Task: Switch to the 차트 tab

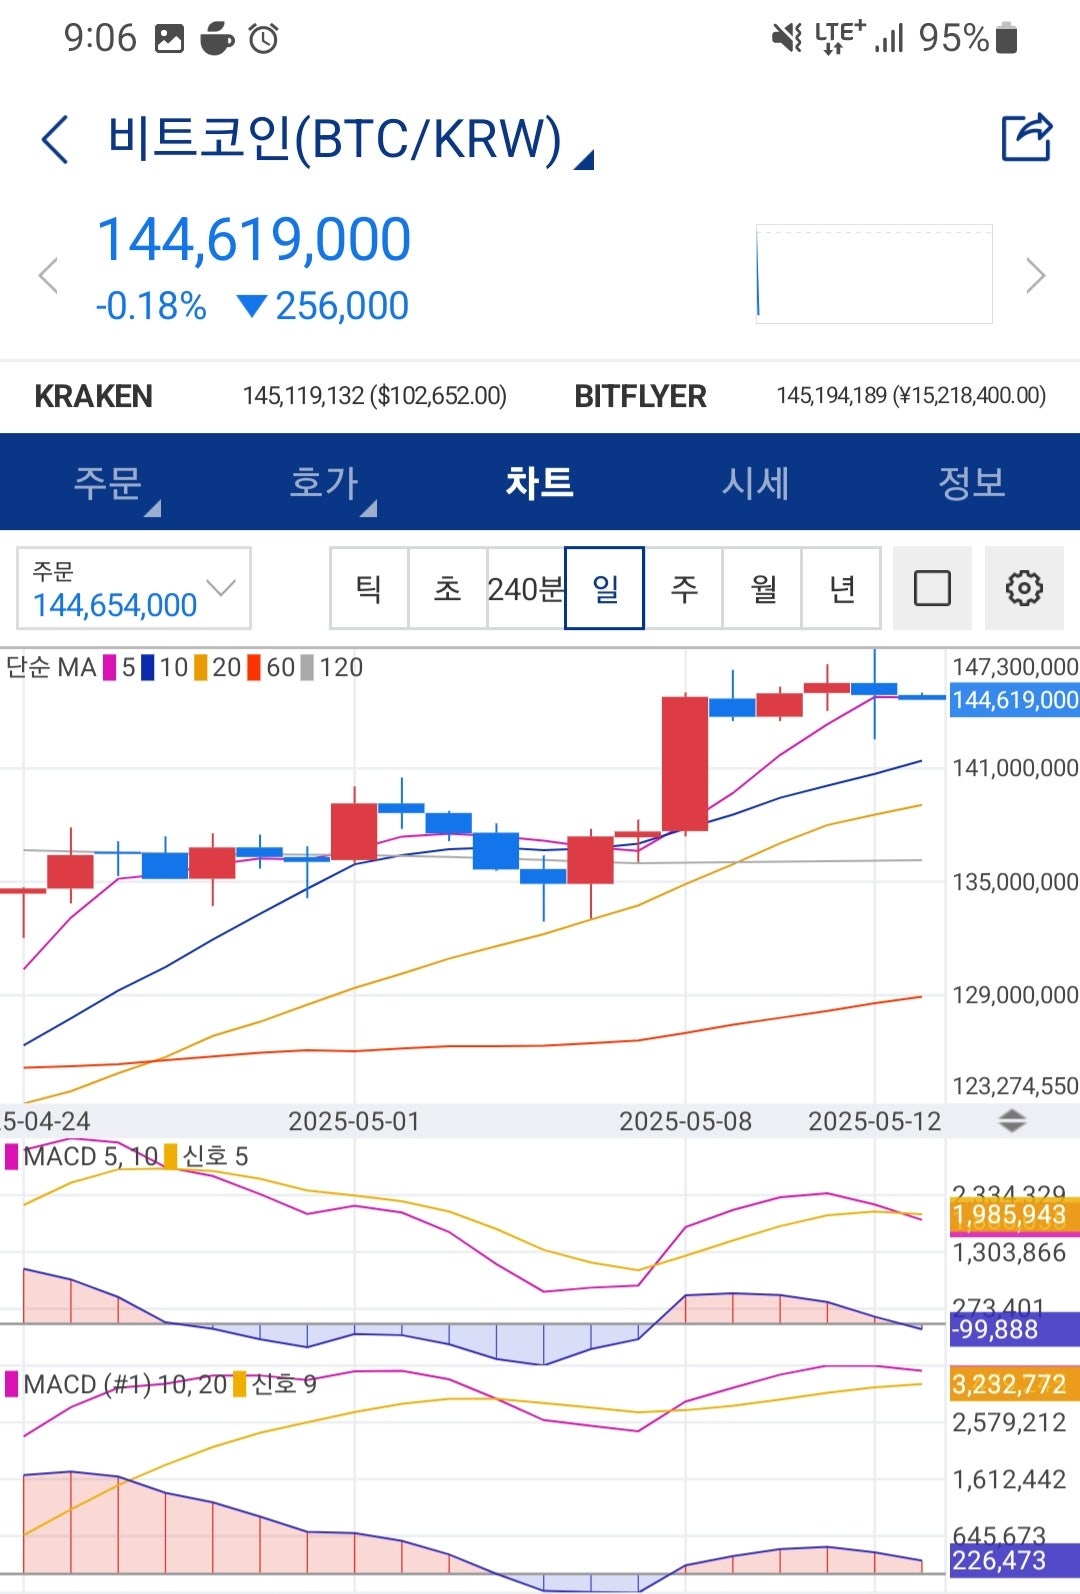Action: tap(540, 482)
